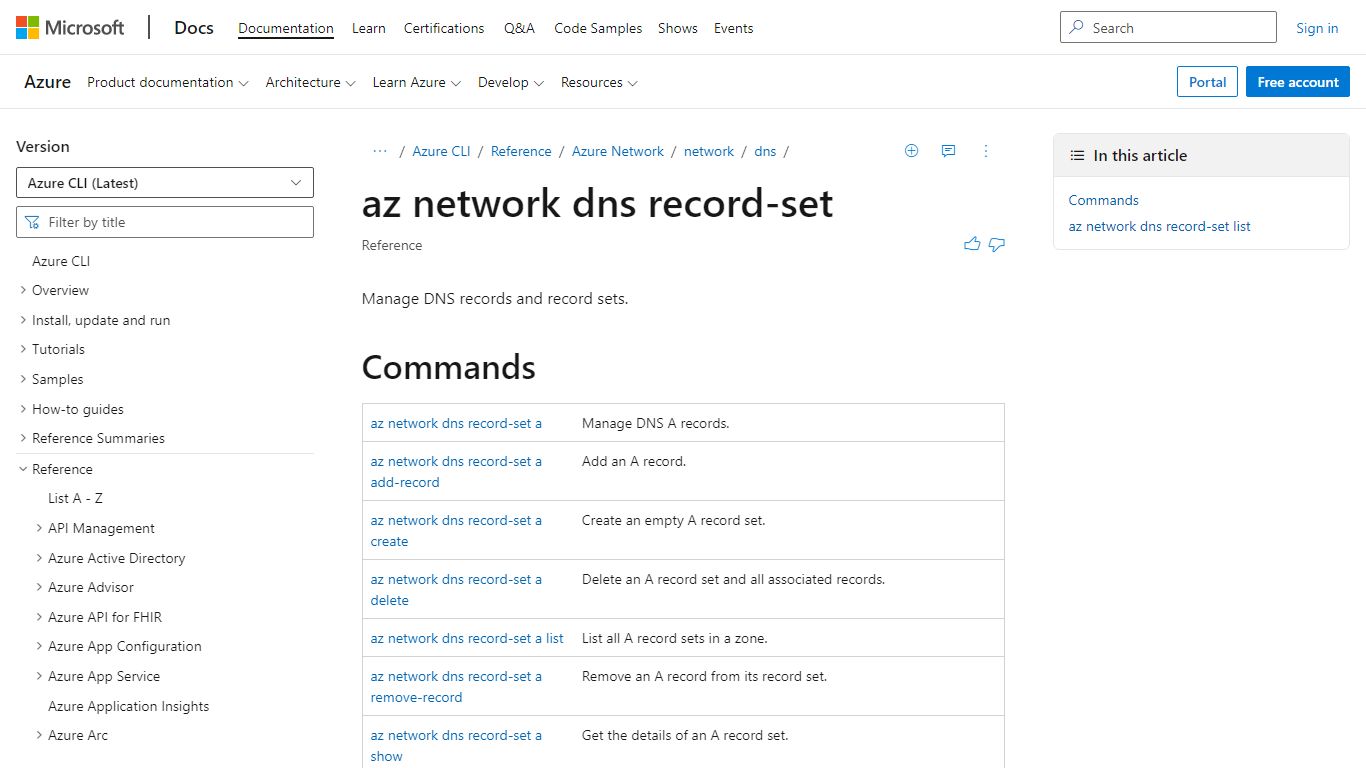Select List A - Z tree item
This screenshot has width=1366, height=768.
pyautogui.click(x=75, y=498)
